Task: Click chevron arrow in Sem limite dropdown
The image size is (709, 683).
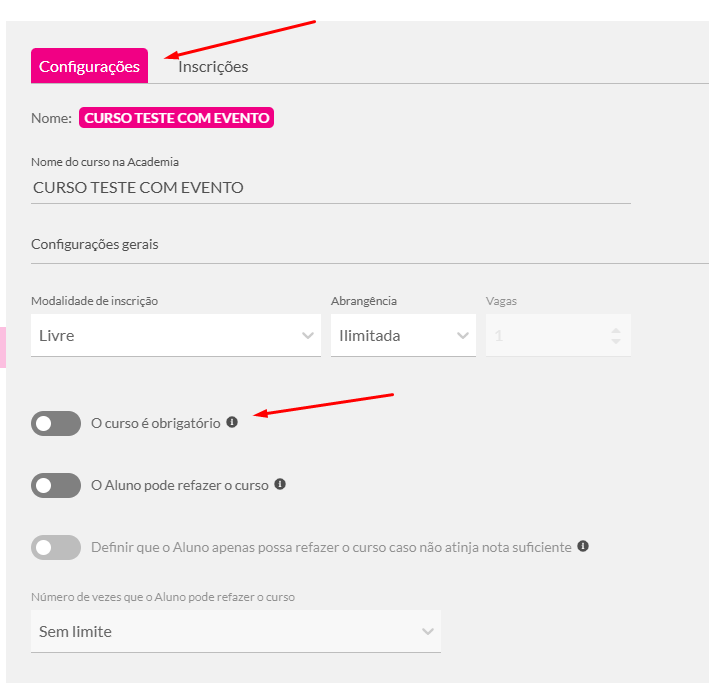Action: pos(428,631)
